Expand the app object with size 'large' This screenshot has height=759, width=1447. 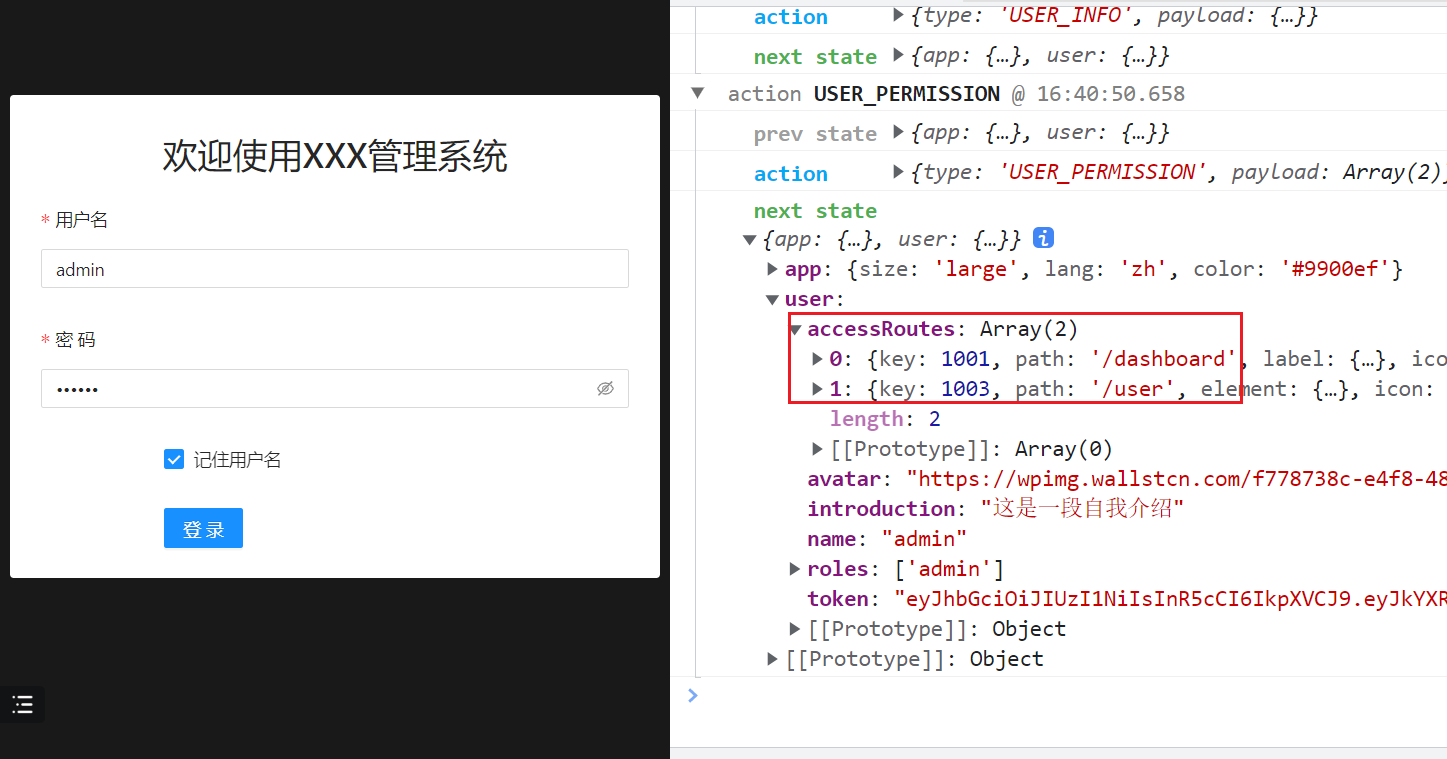772,269
